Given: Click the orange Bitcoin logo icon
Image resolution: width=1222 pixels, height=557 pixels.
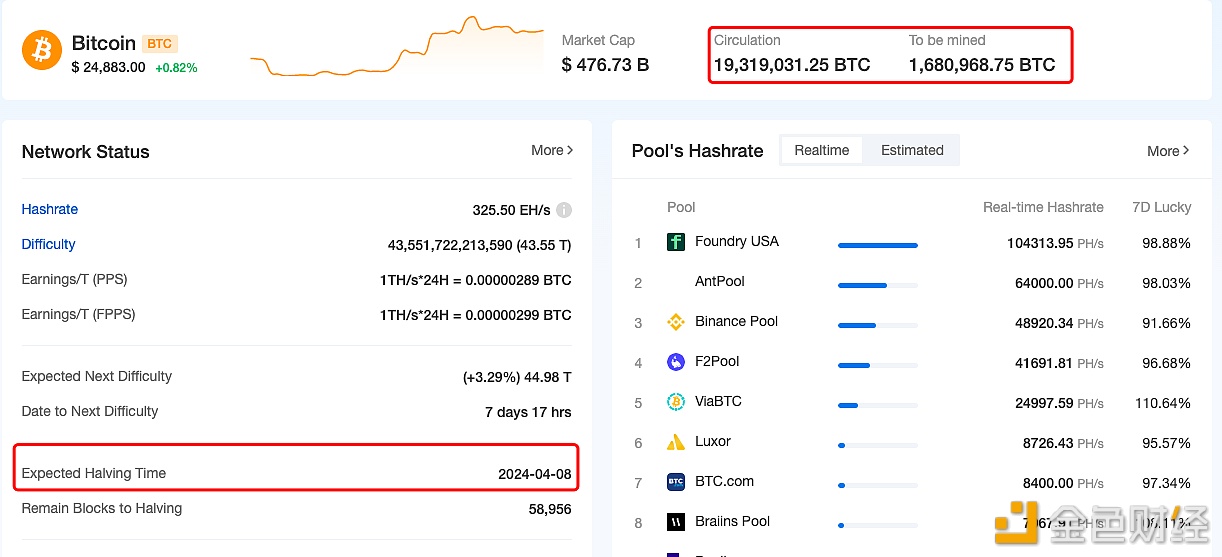Looking at the screenshot, I should point(42,50).
